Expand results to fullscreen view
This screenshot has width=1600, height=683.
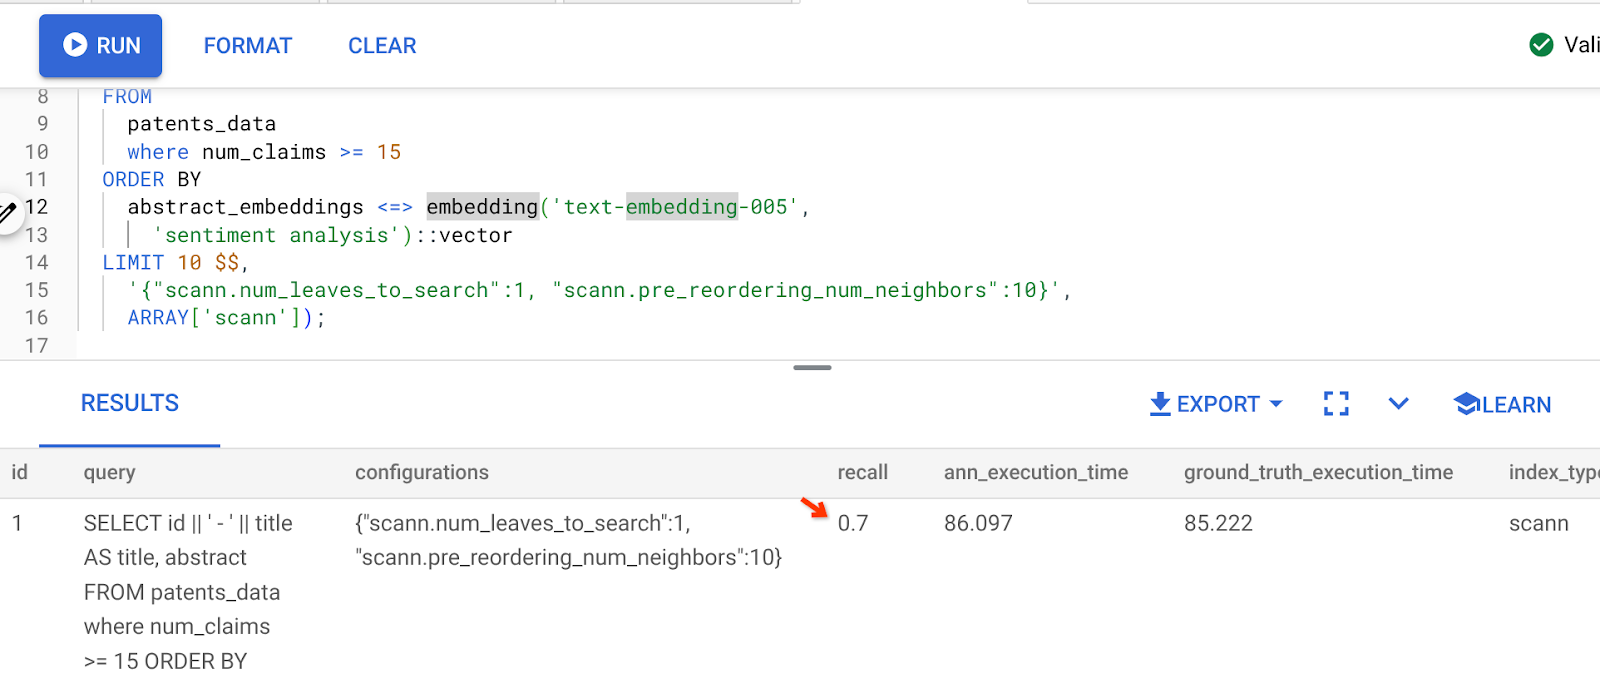[1336, 404]
